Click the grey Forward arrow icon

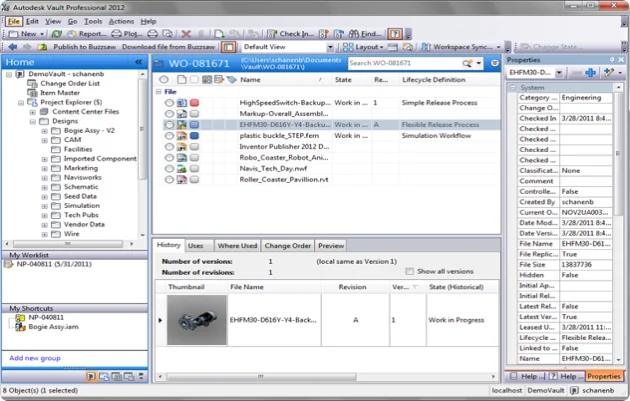27,47
